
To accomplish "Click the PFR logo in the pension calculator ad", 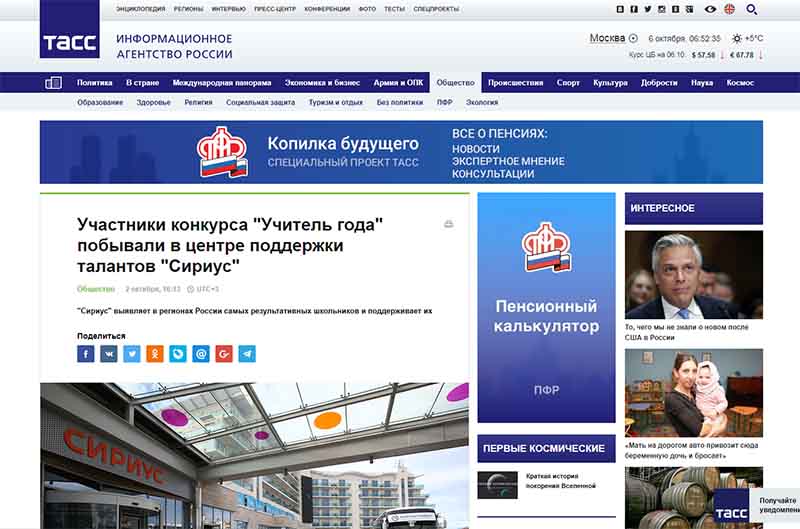I will pyautogui.click(x=546, y=247).
